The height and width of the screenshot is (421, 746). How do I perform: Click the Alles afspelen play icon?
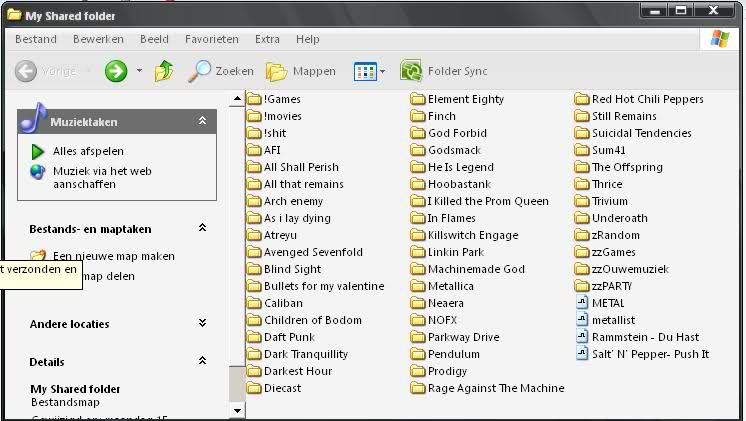pyautogui.click(x=38, y=151)
